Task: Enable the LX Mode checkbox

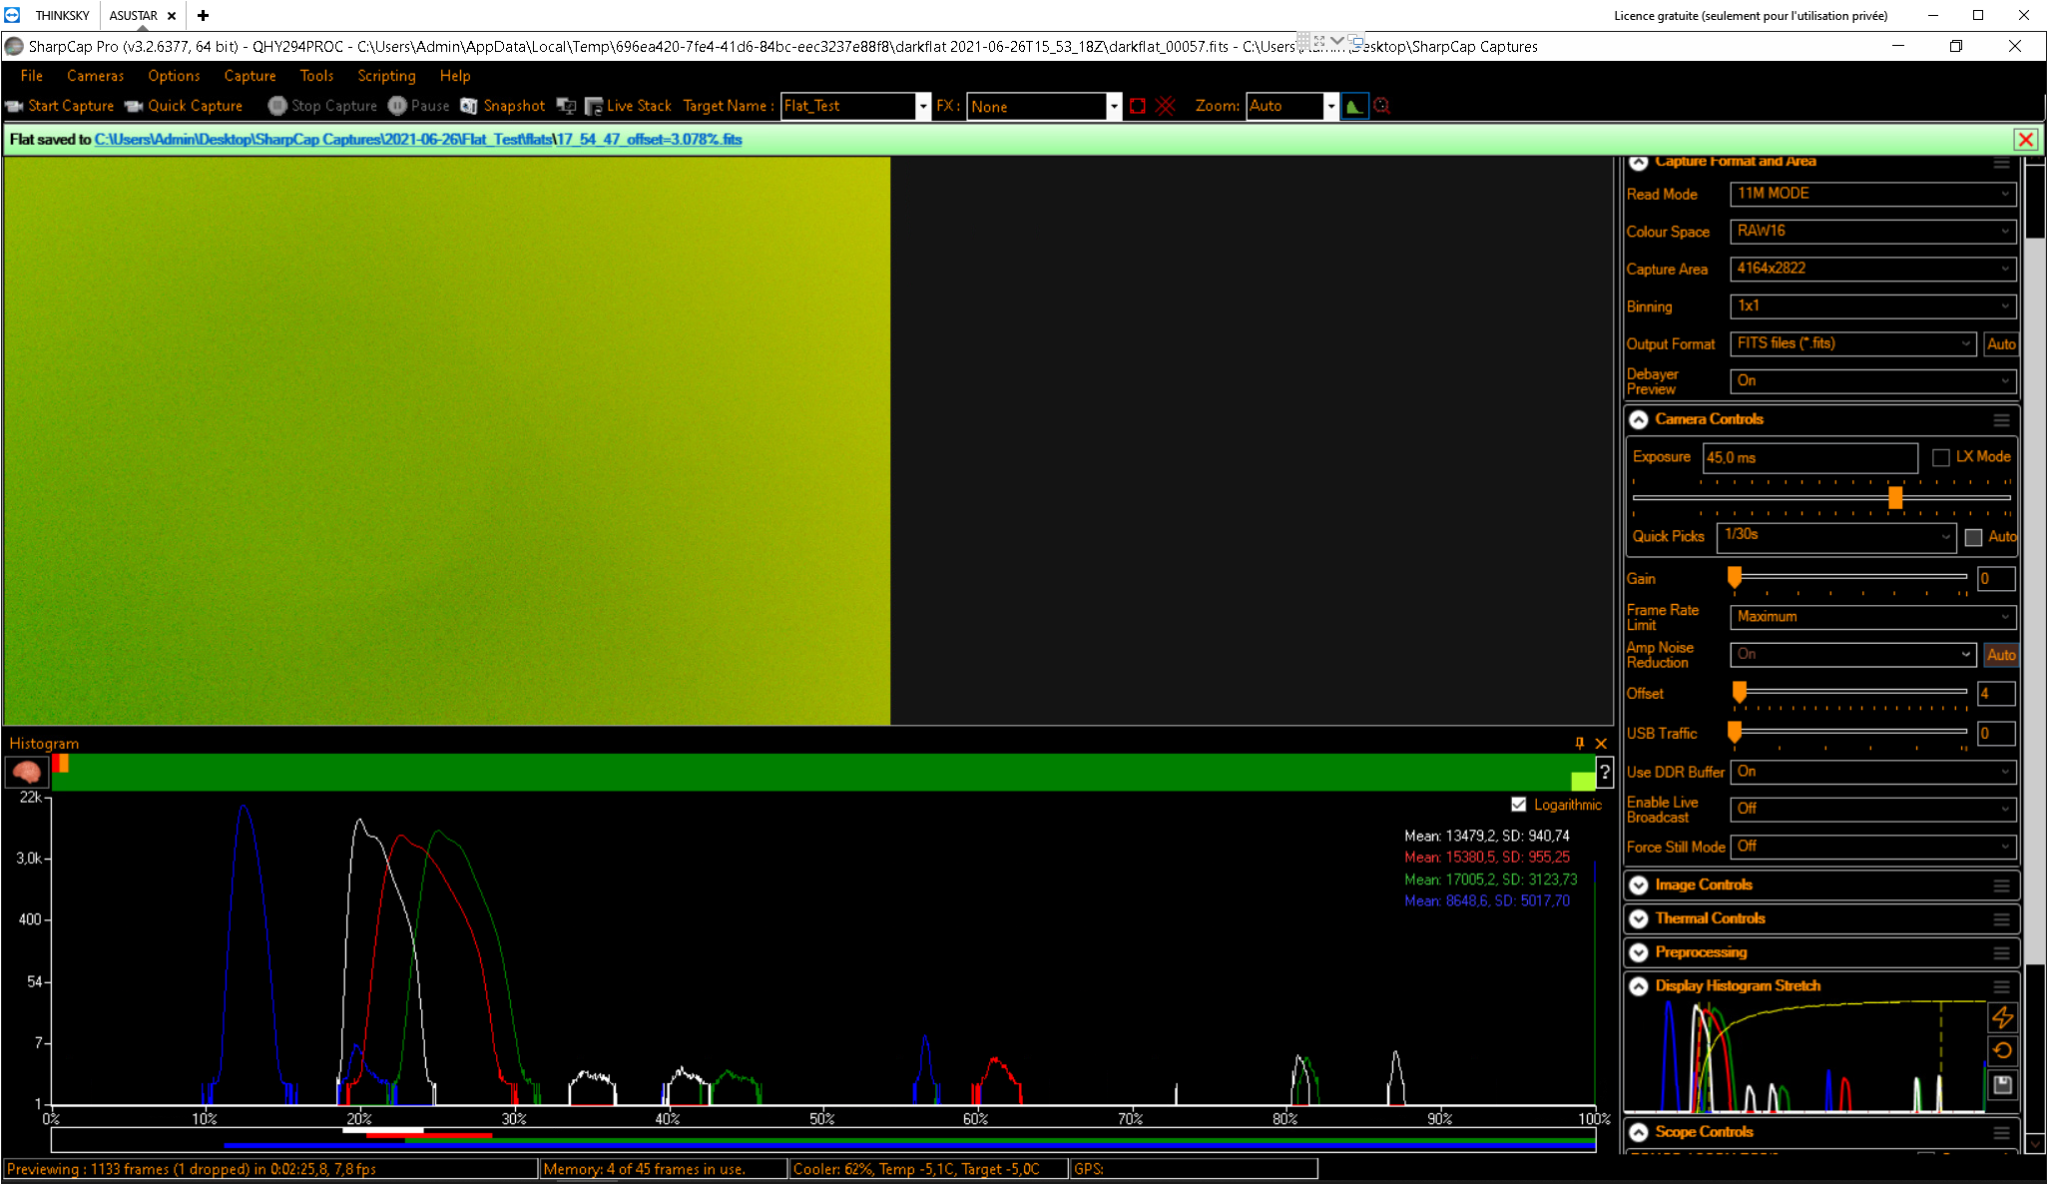Action: tap(1940, 457)
